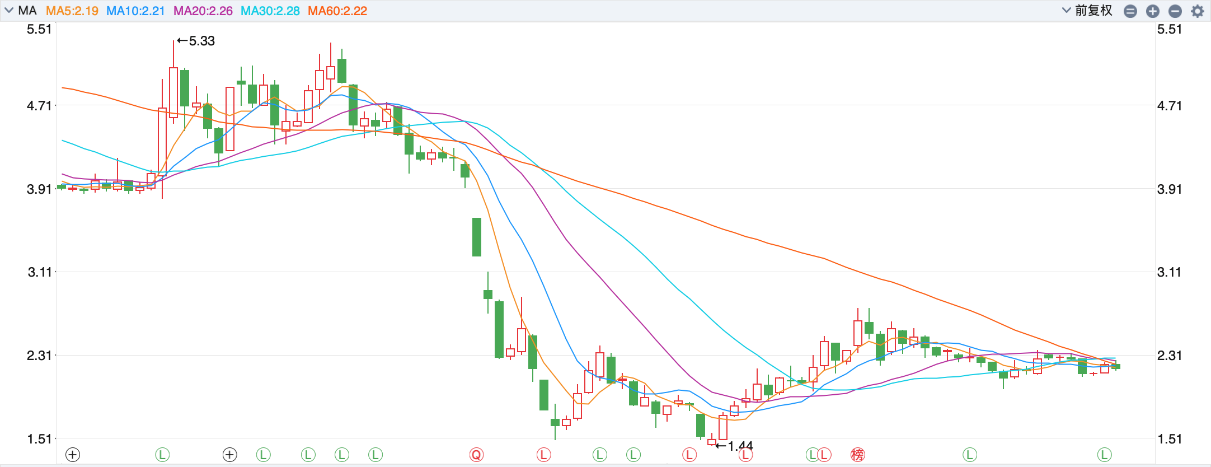This screenshot has height=467, width=1211.
Task: Click the MA60:2.22 legend label
Action: (339, 10)
